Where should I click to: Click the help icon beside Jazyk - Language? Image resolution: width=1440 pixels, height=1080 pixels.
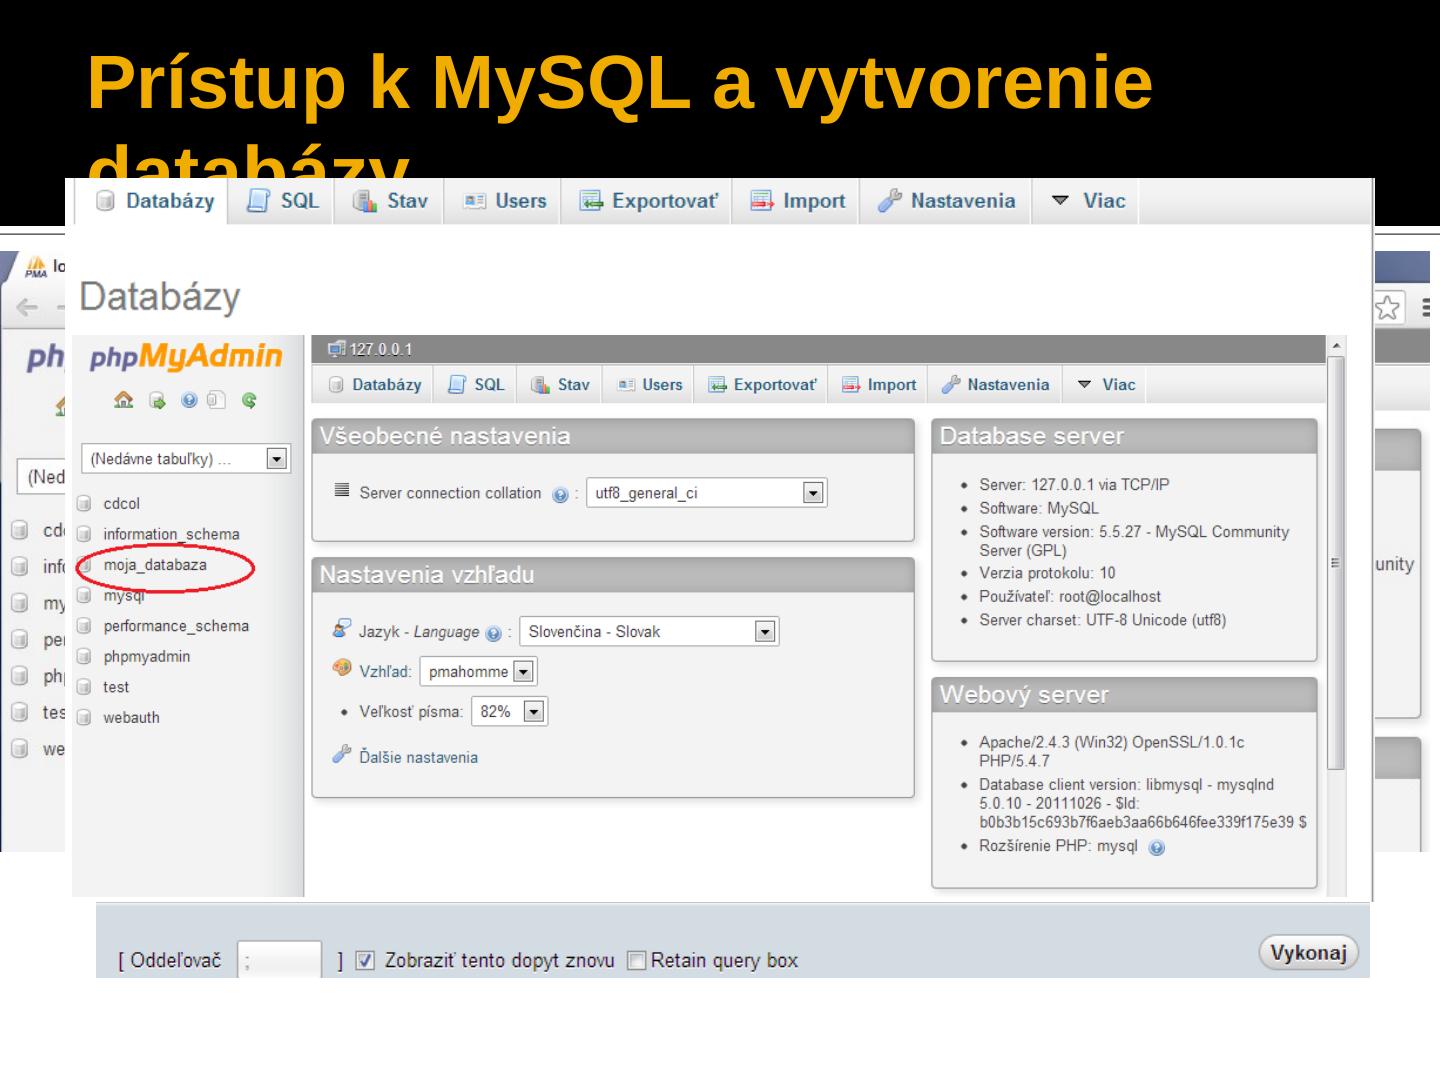pos(493,634)
